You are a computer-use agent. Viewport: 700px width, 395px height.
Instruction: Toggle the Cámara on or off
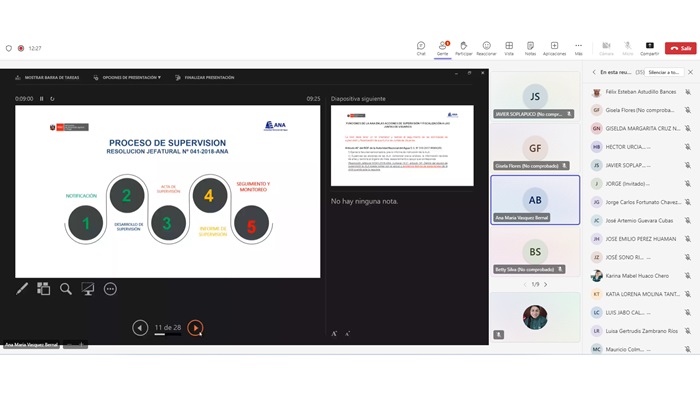click(606, 48)
